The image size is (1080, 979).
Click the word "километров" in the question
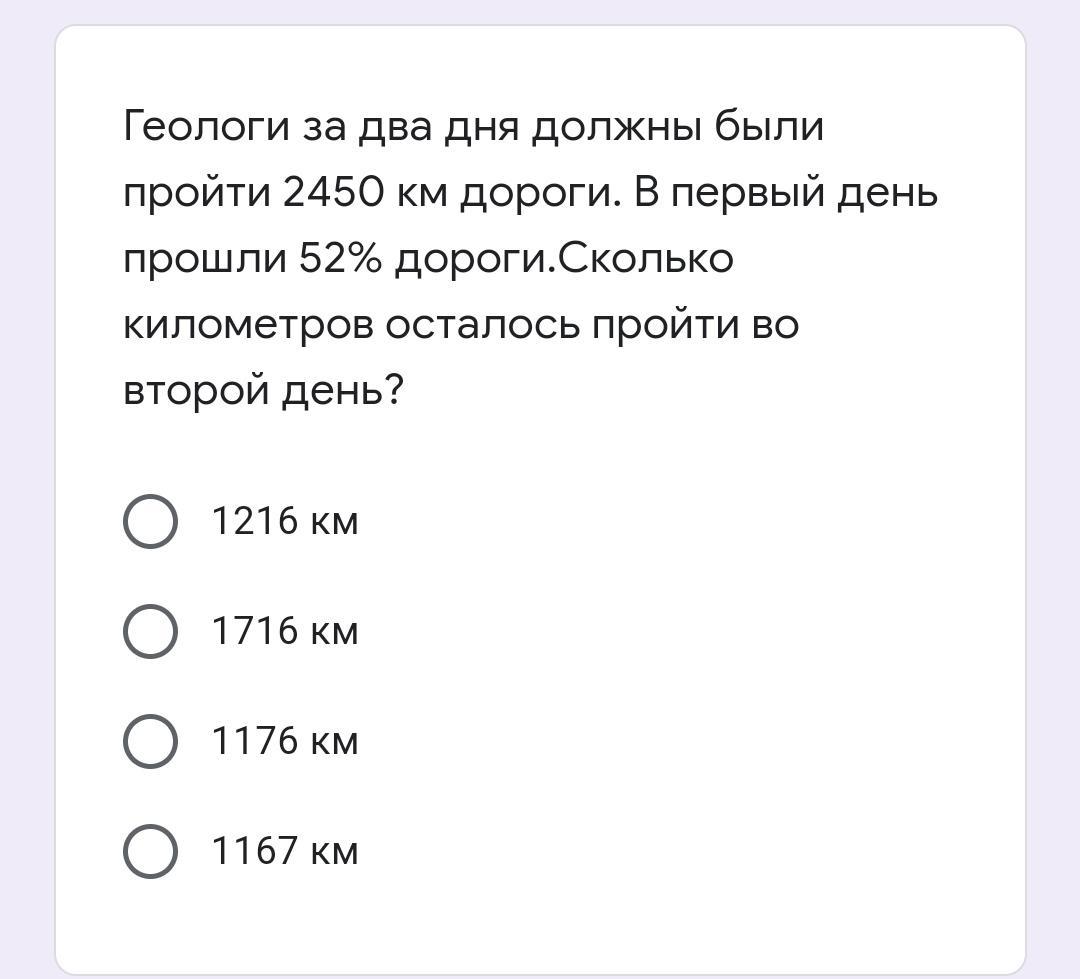[x=246, y=325]
